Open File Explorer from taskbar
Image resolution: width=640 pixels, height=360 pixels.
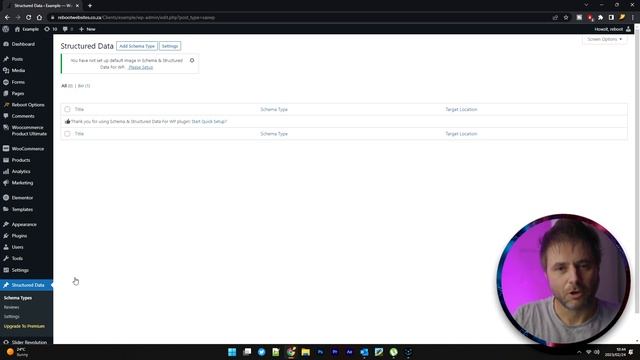click(x=305, y=352)
